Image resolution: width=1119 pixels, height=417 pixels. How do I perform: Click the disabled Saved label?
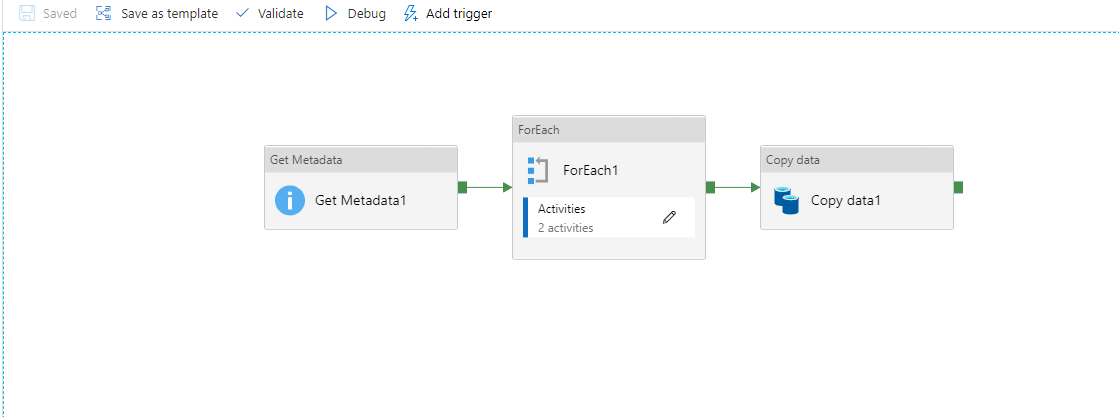60,14
